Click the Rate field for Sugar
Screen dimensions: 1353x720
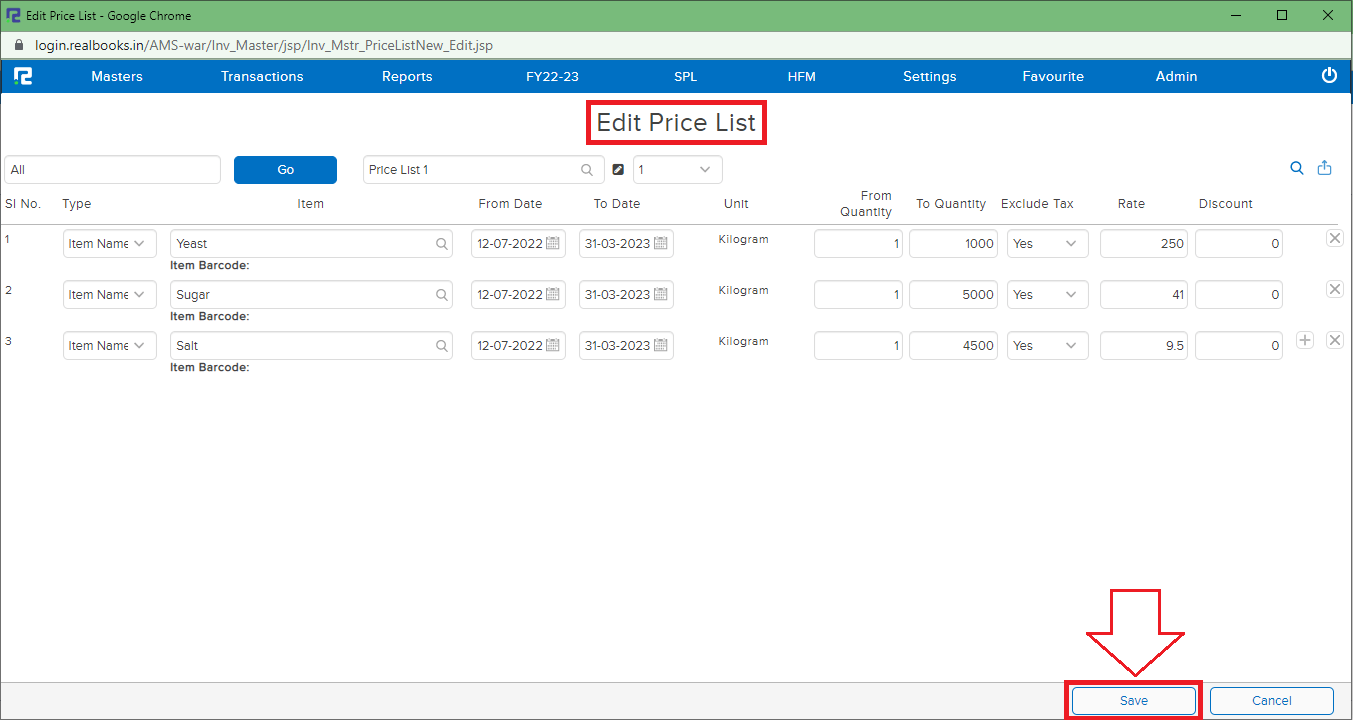pyautogui.click(x=1144, y=295)
